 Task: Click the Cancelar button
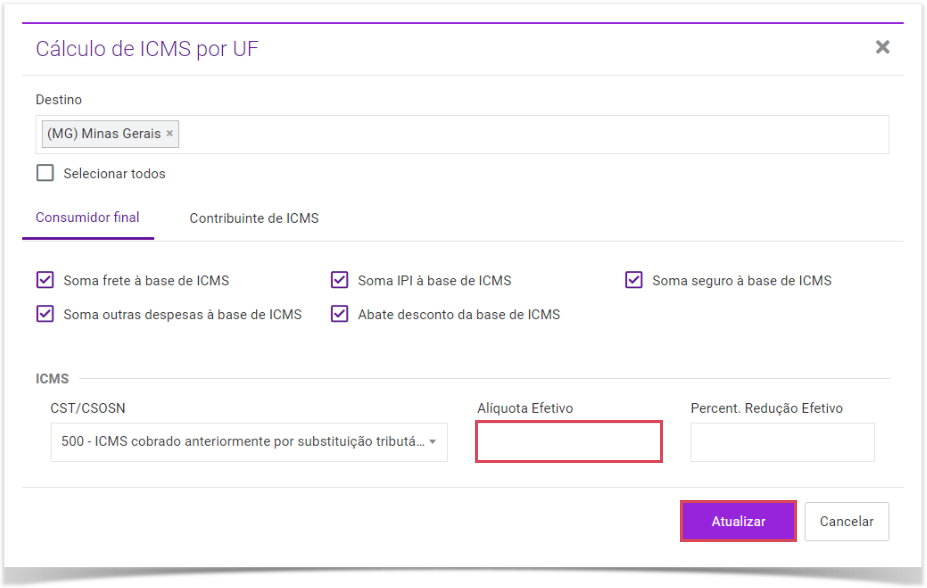(x=847, y=521)
